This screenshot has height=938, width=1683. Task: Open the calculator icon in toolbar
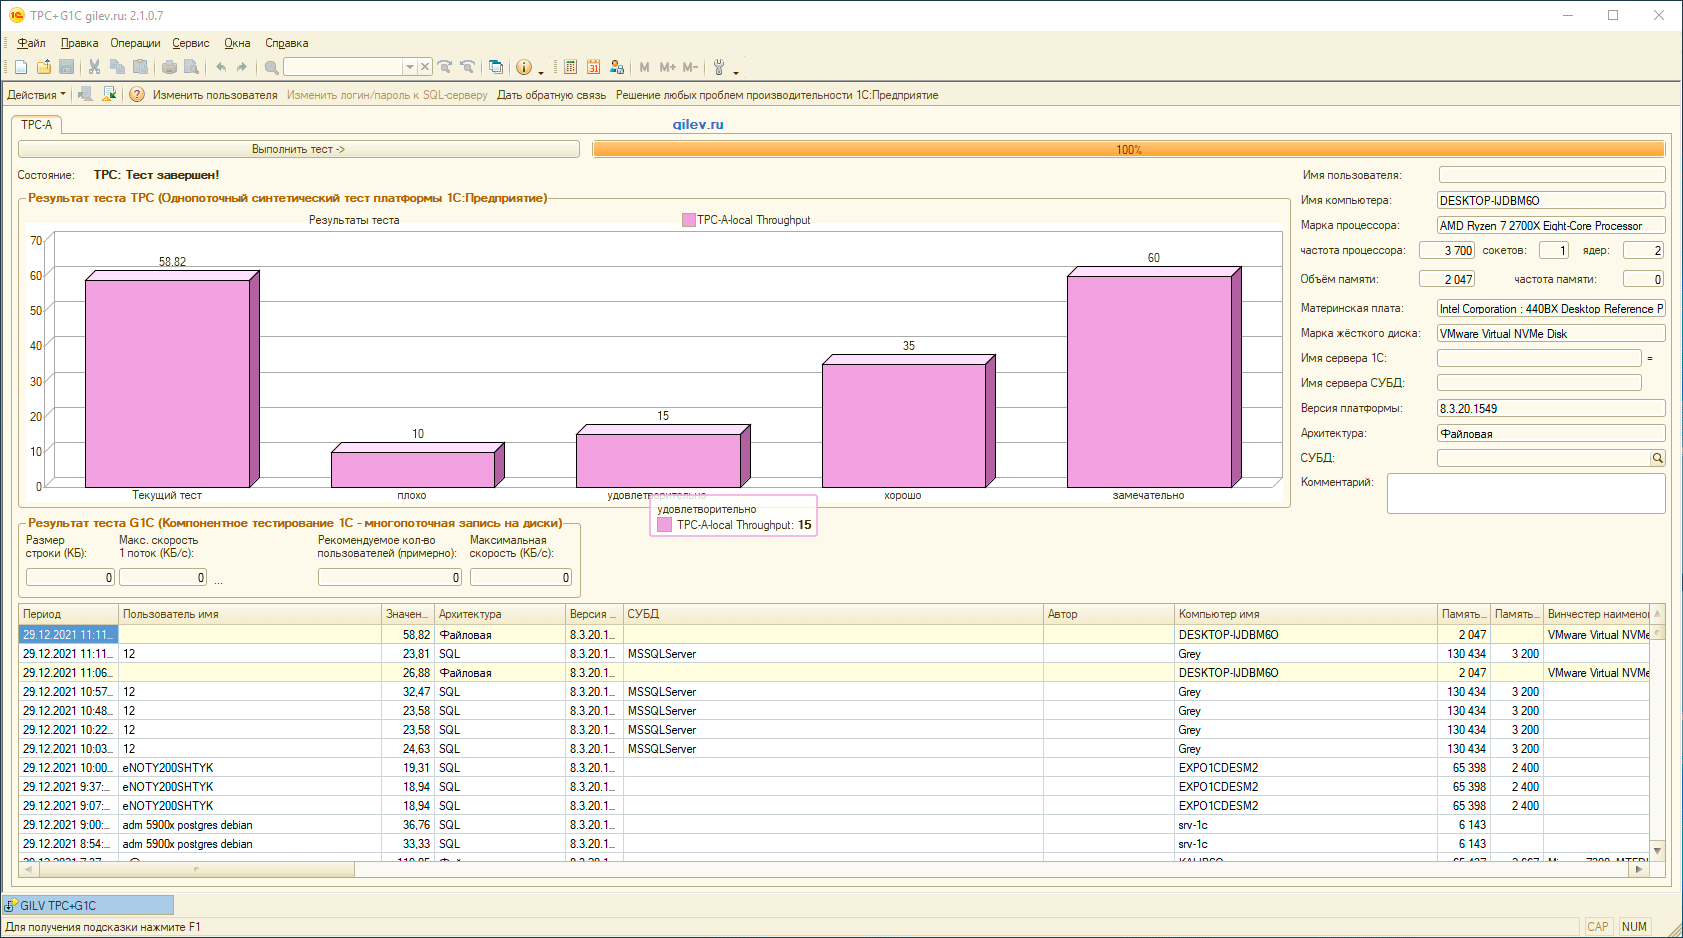tap(570, 67)
